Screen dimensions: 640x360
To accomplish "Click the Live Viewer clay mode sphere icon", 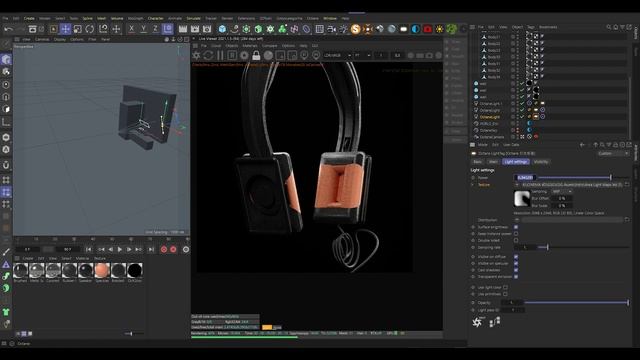I will [x=268, y=55].
